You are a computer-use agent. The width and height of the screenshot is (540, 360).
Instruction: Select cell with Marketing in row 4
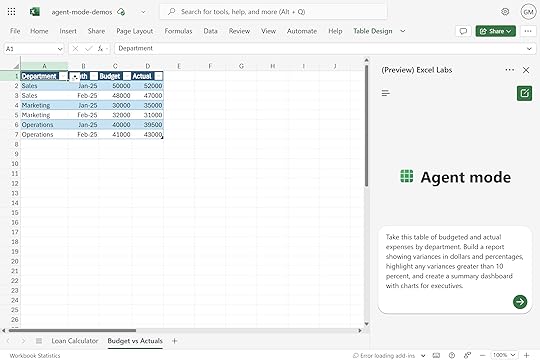[44, 105]
